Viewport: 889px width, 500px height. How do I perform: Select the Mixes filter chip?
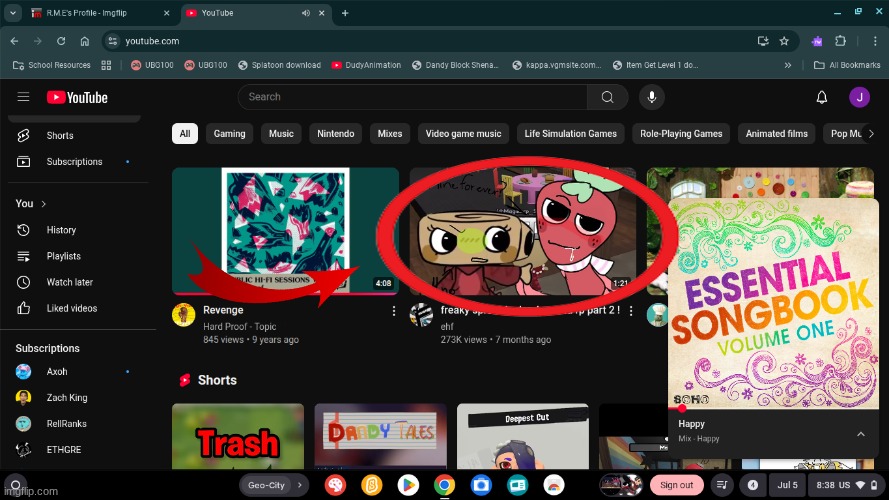coord(390,134)
